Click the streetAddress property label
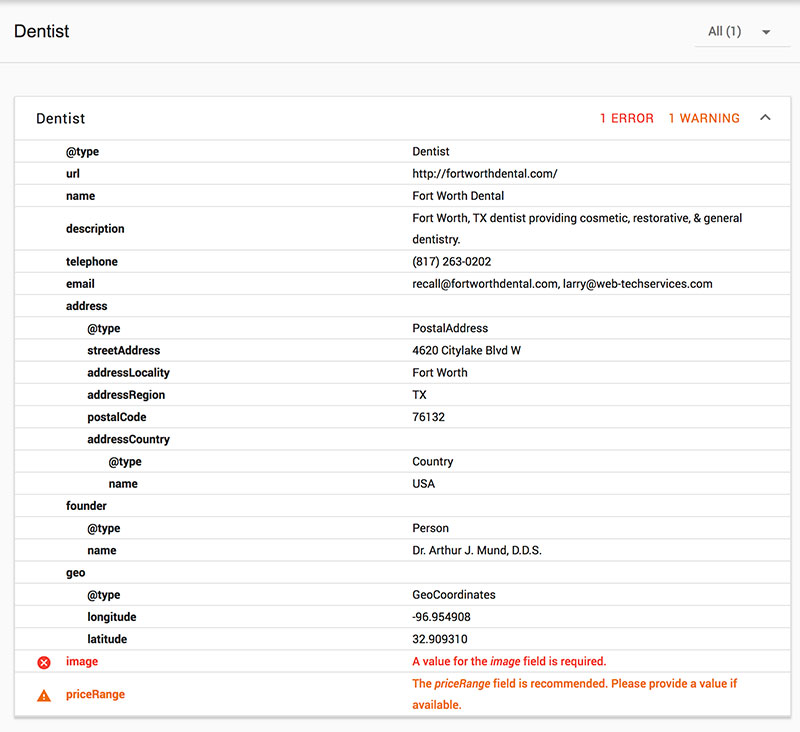Image resolution: width=800 pixels, height=732 pixels. [123, 350]
